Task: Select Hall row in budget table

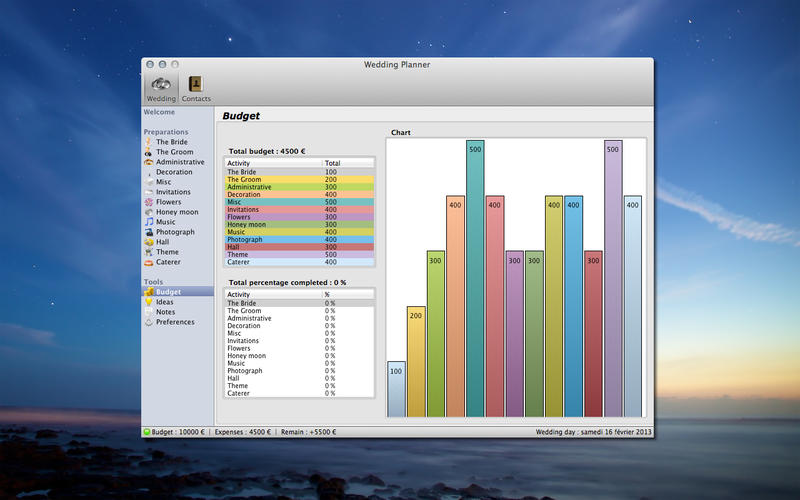Action: click(x=299, y=247)
